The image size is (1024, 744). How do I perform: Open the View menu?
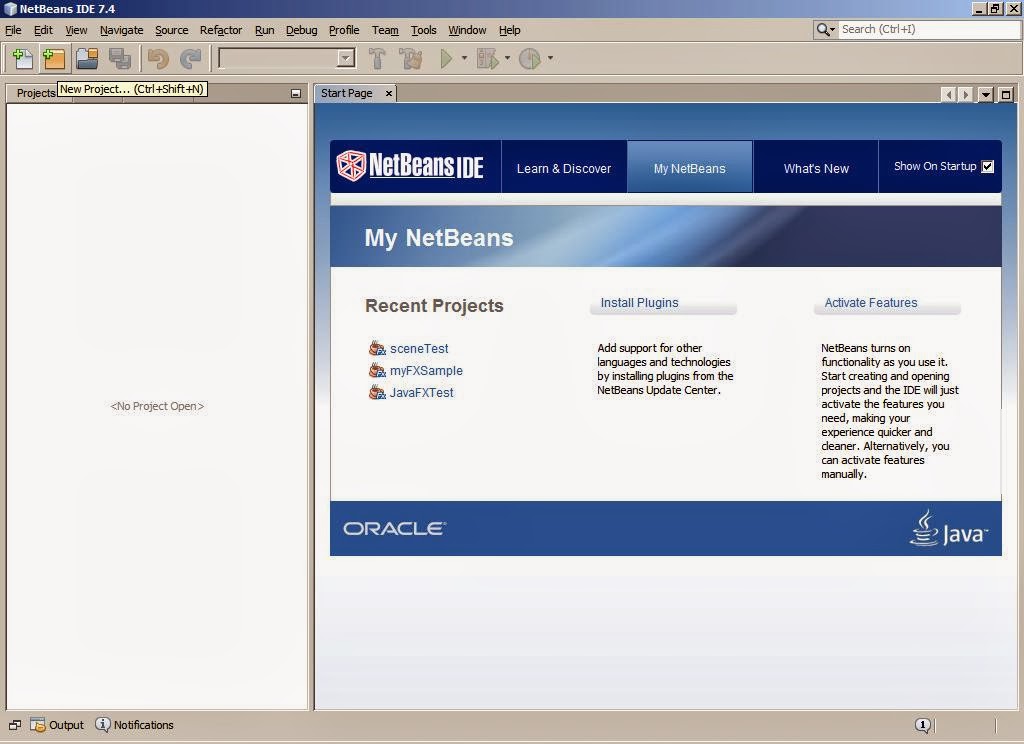[76, 30]
